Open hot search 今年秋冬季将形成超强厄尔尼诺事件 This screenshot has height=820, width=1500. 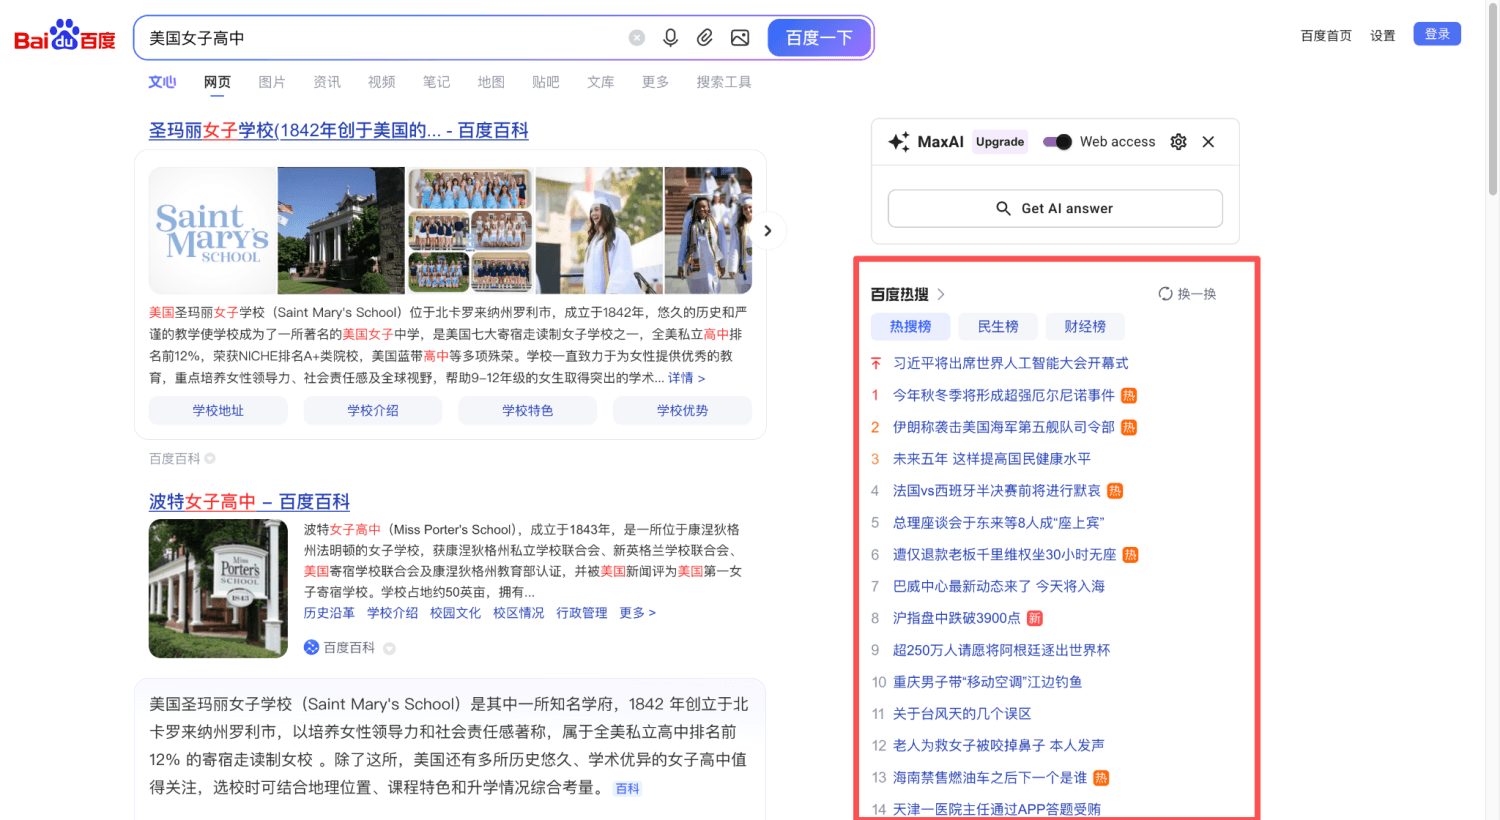click(x=1003, y=395)
